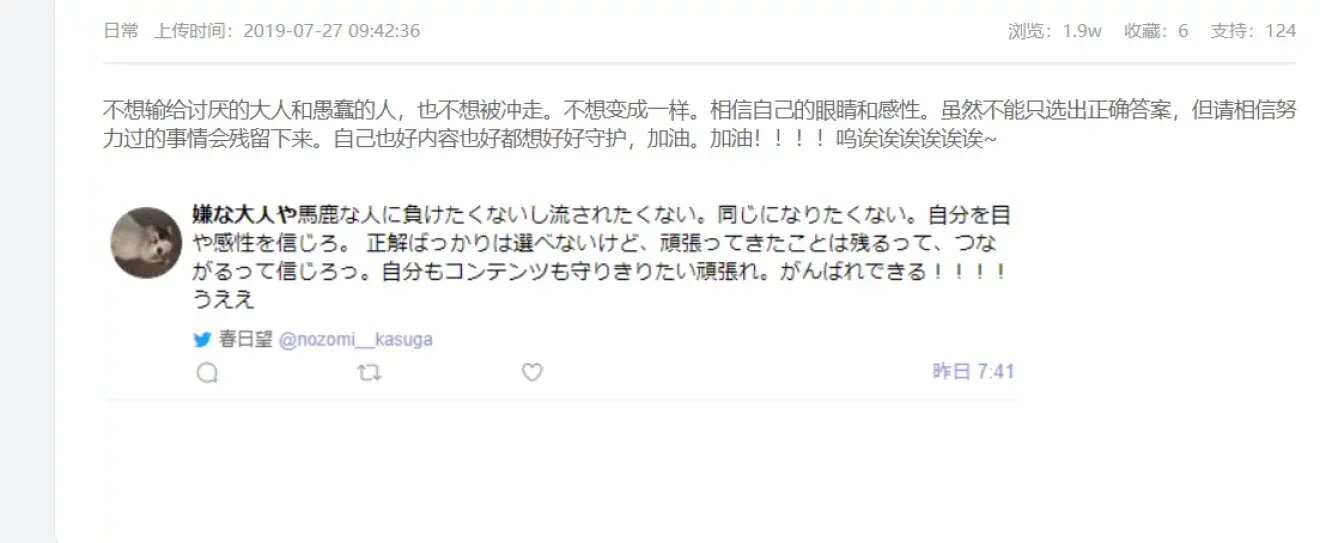This screenshot has width=1320, height=543.
Task: Click the retweet arrows icon
Action: tap(370, 373)
